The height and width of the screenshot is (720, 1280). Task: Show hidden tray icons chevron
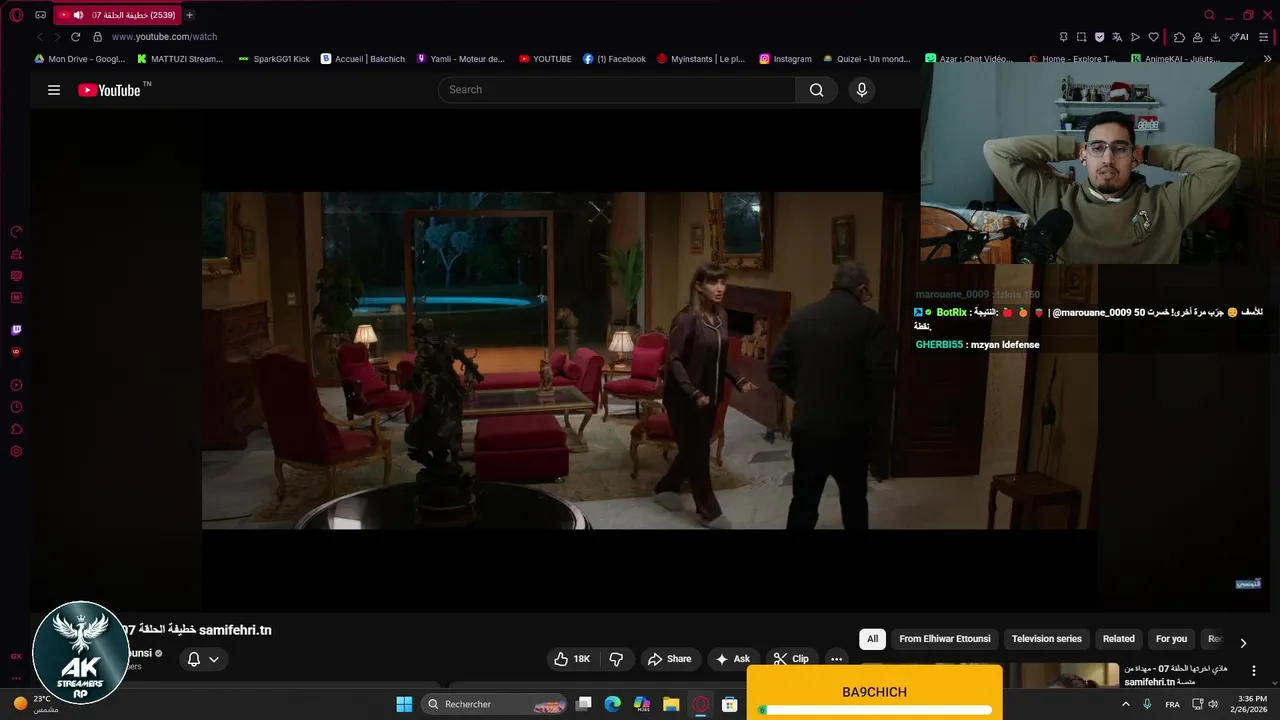pos(1126,704)
